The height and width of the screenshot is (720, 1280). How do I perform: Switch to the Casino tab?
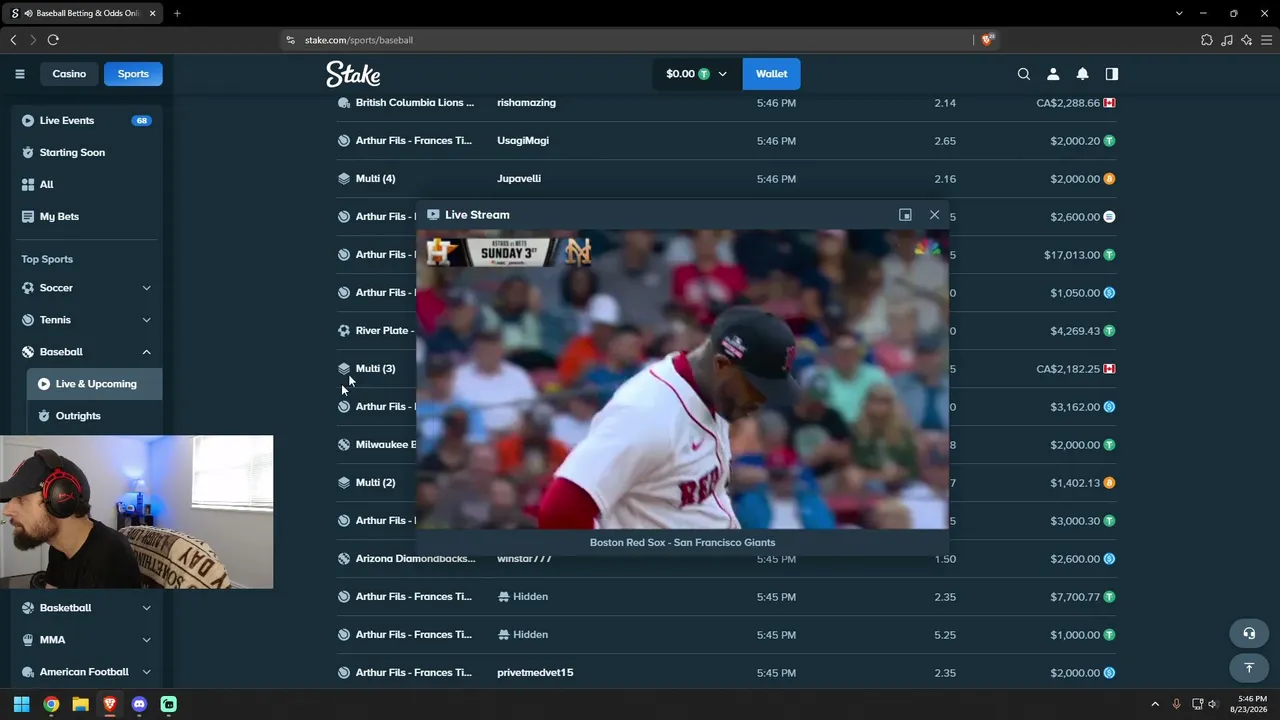point(69,74)
